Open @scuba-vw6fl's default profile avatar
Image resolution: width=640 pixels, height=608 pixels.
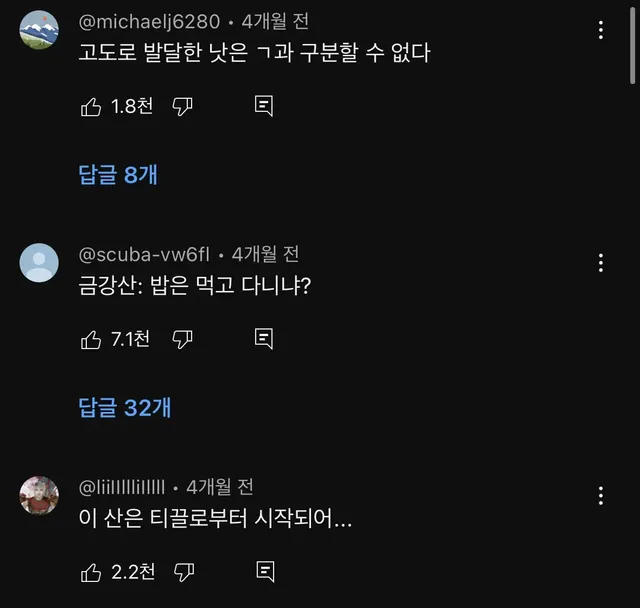click(x=39, y=262)
